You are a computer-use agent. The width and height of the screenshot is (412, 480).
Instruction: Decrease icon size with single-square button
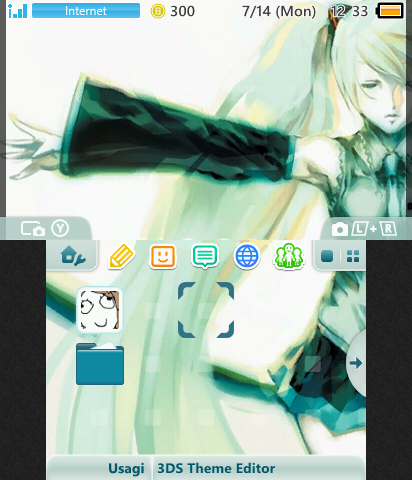(x=327, y=256)
